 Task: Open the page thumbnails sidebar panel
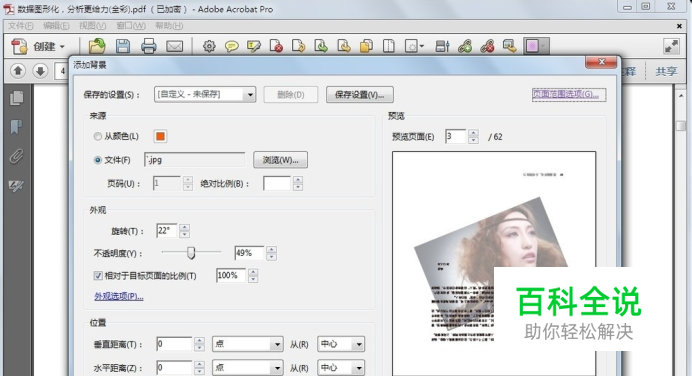[x=16, y=98]
